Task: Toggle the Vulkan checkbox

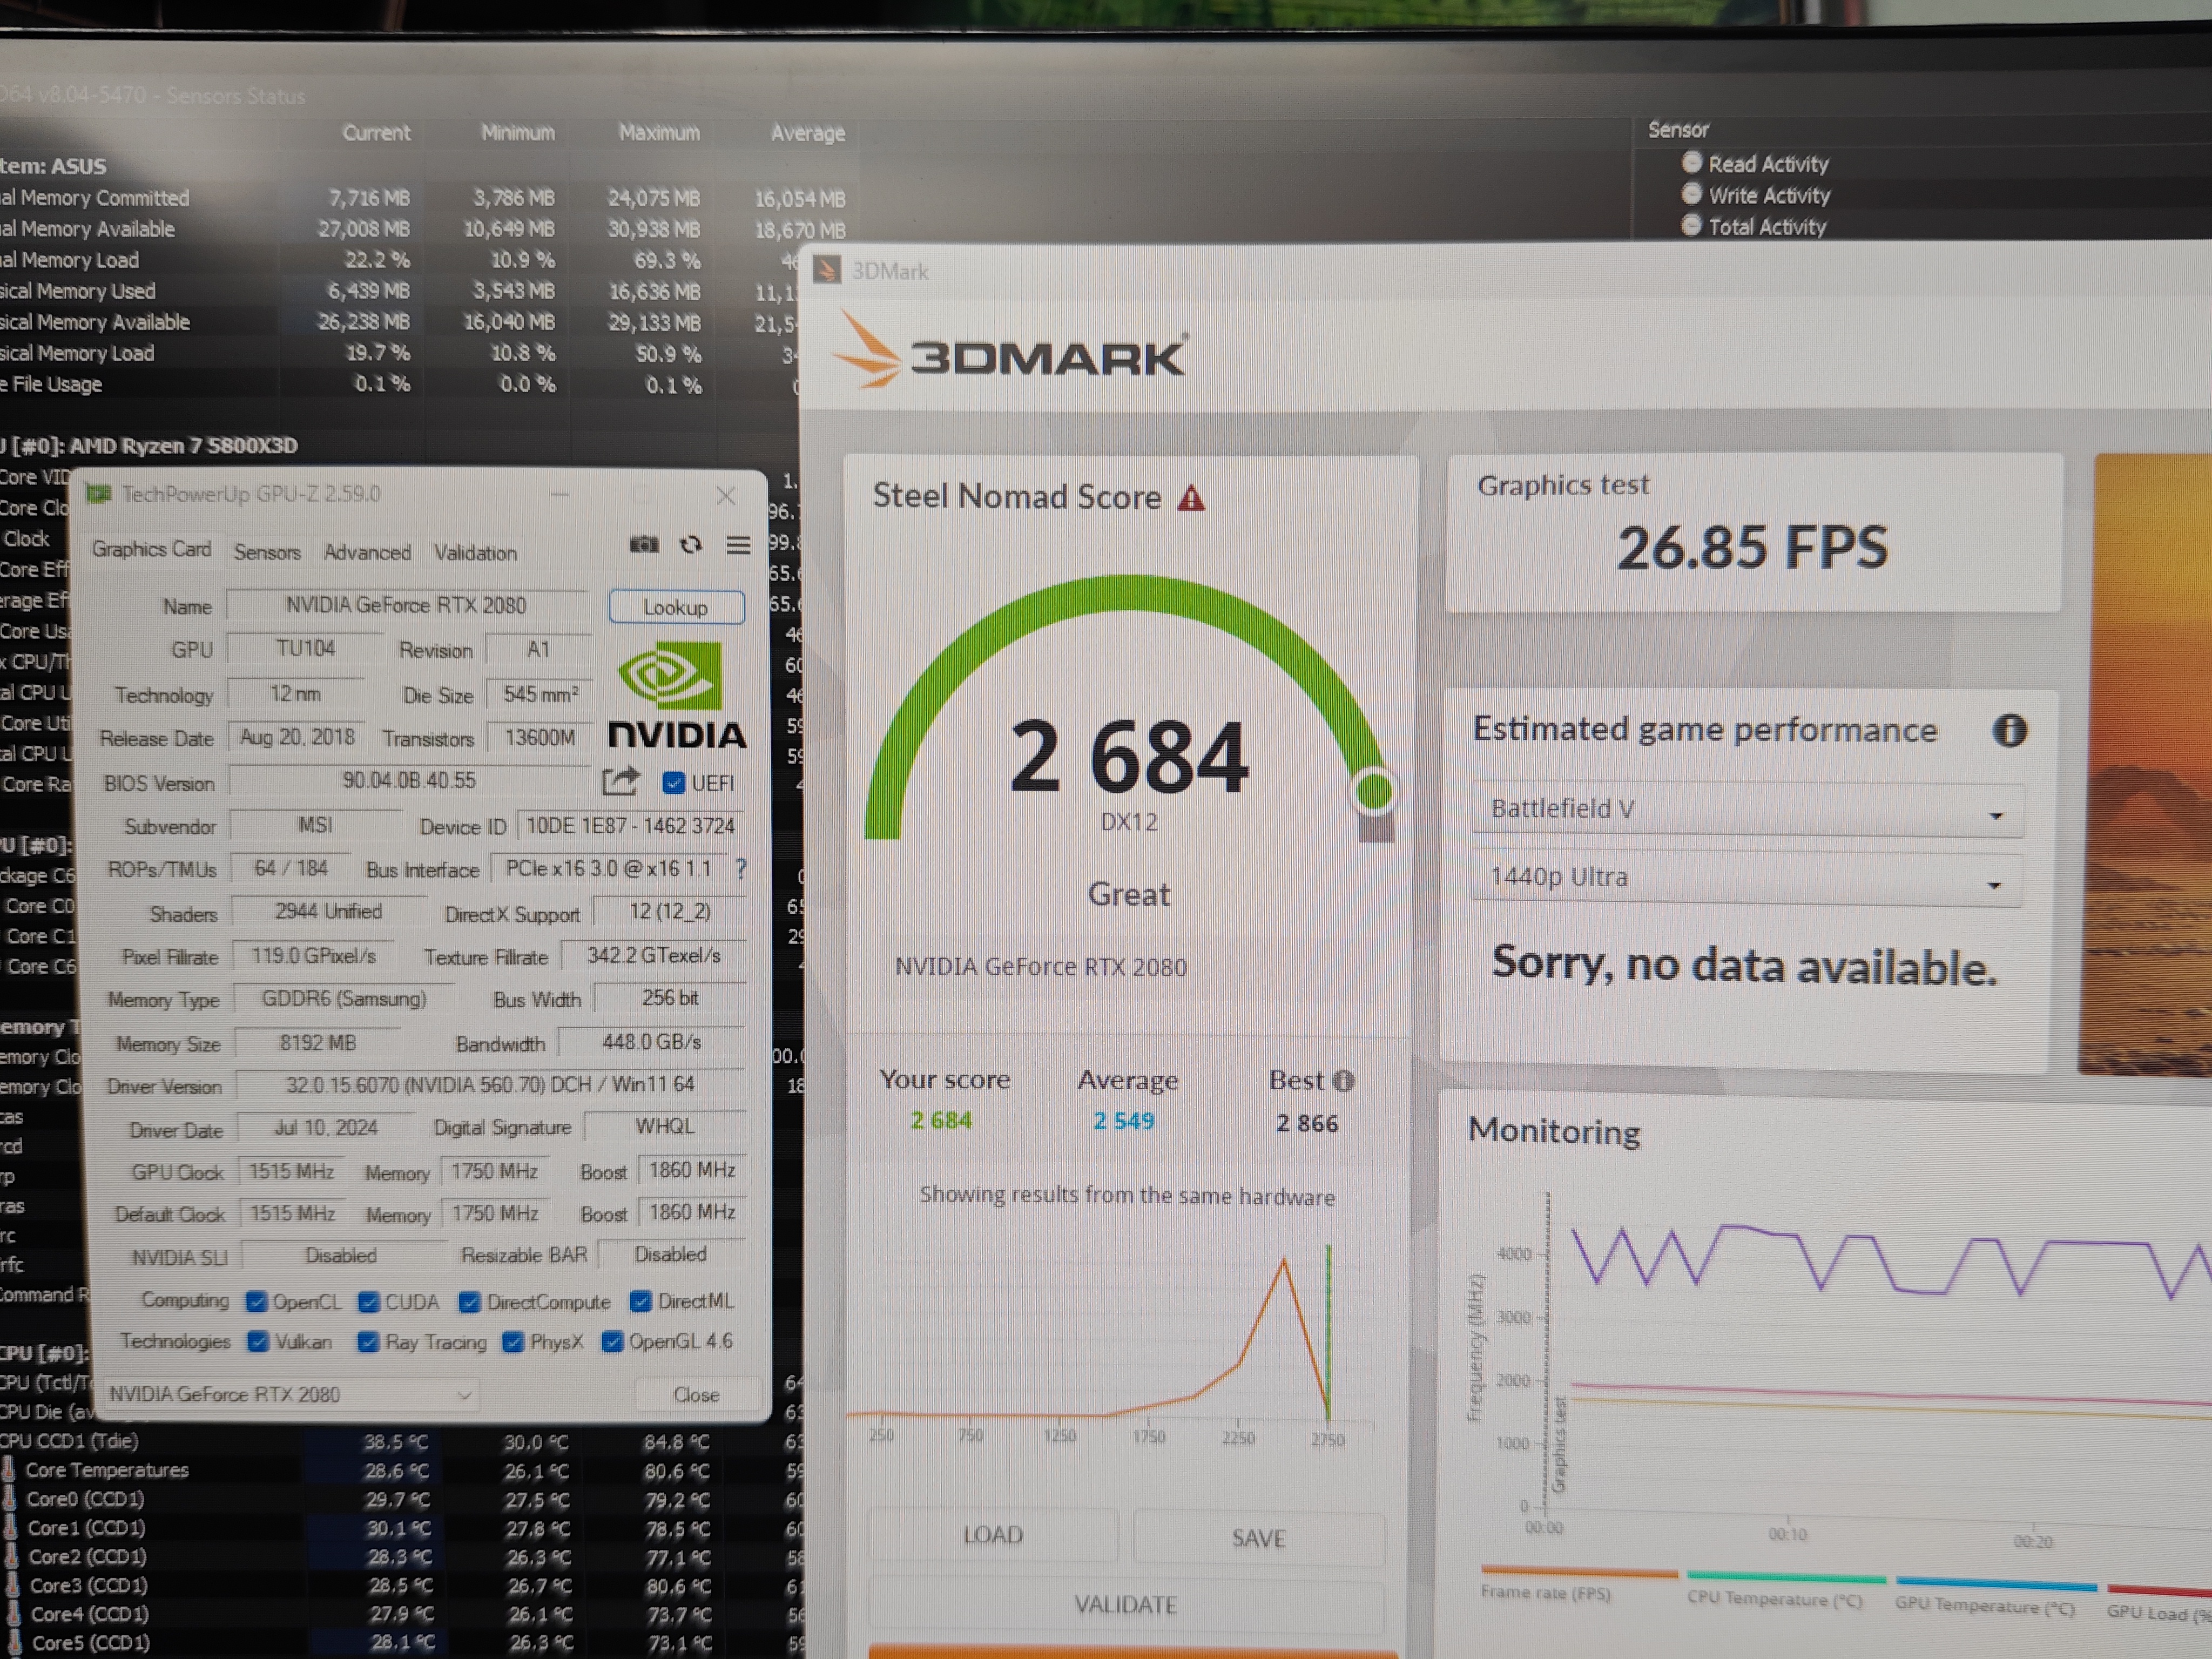Action: point(258,1342)
